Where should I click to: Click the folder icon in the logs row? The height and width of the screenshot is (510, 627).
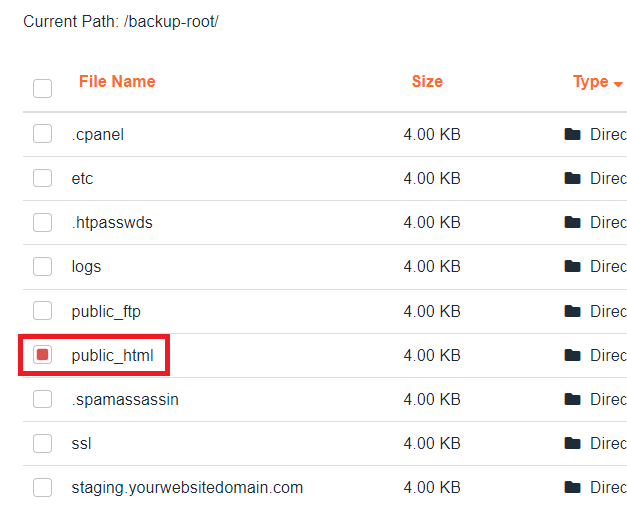[572, 266]
